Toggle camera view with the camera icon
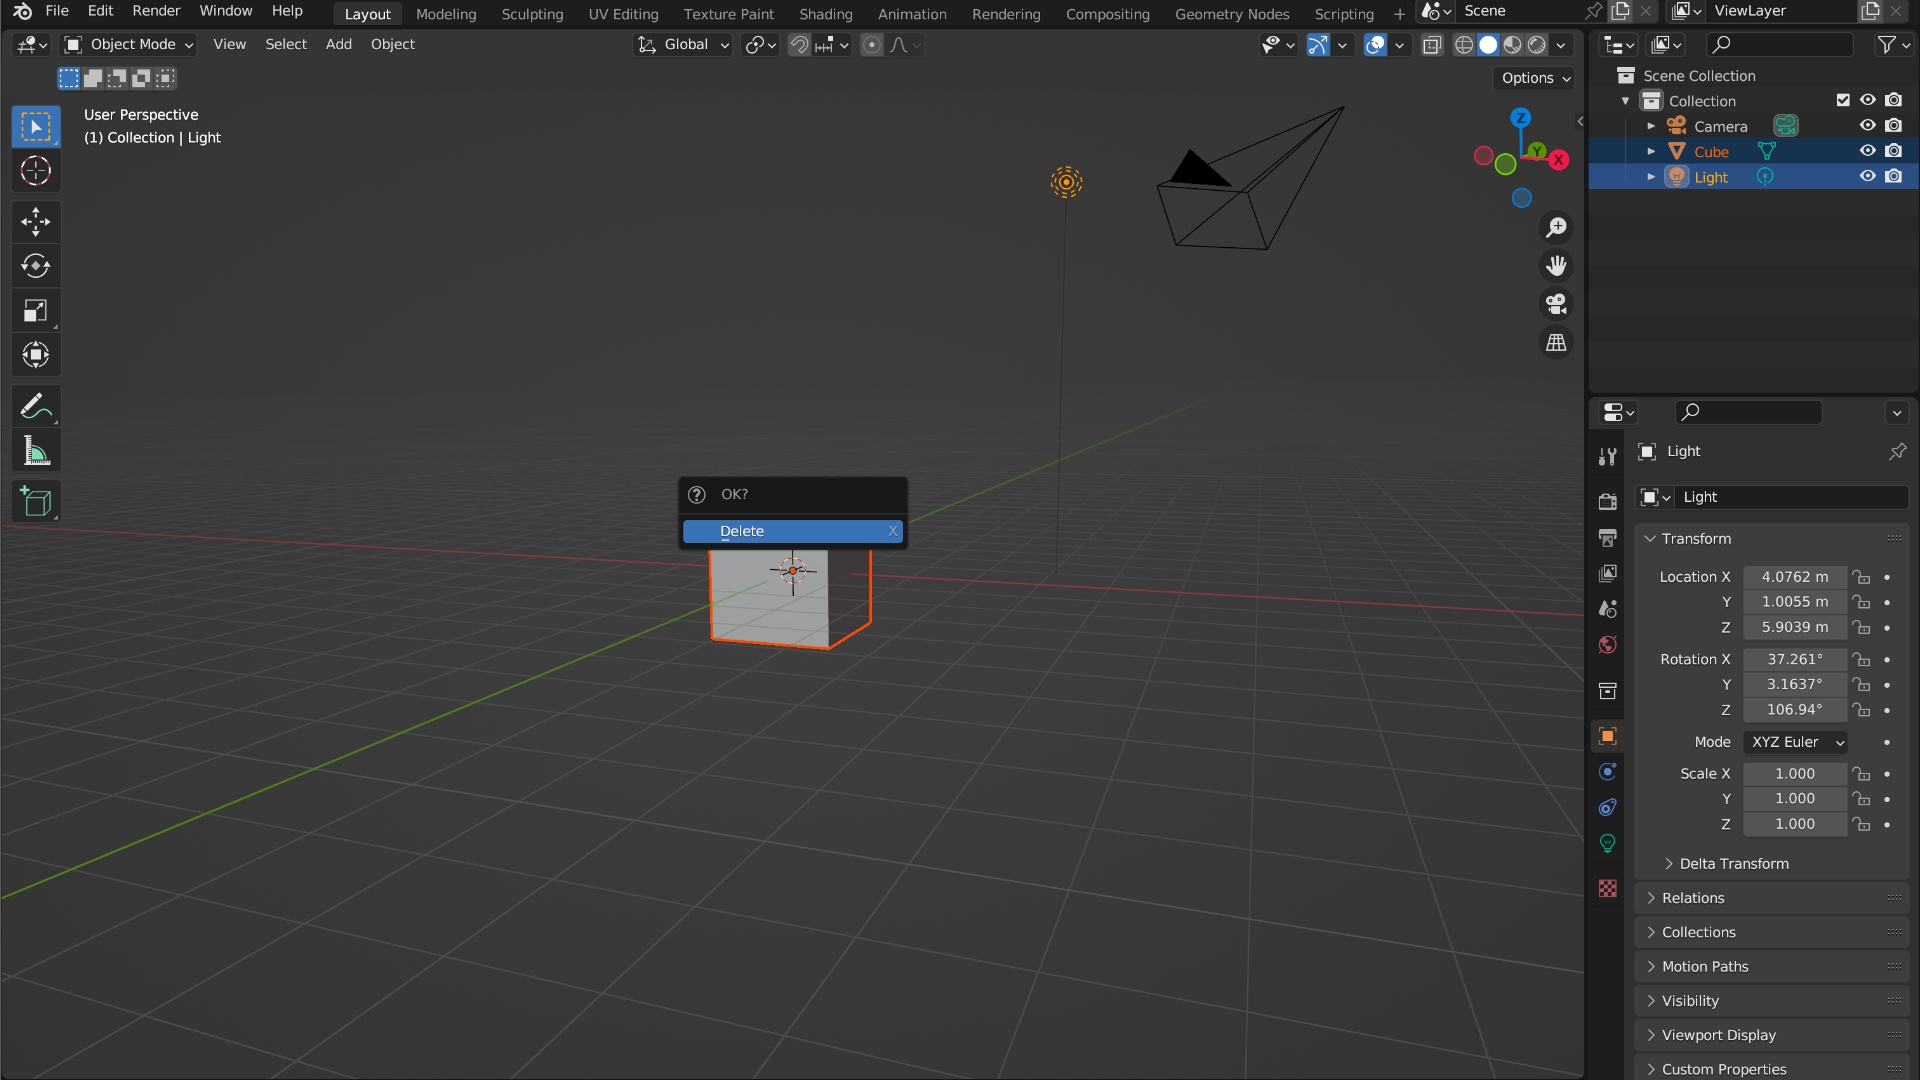The image size is (1920, 1080). click(1556, 304)
